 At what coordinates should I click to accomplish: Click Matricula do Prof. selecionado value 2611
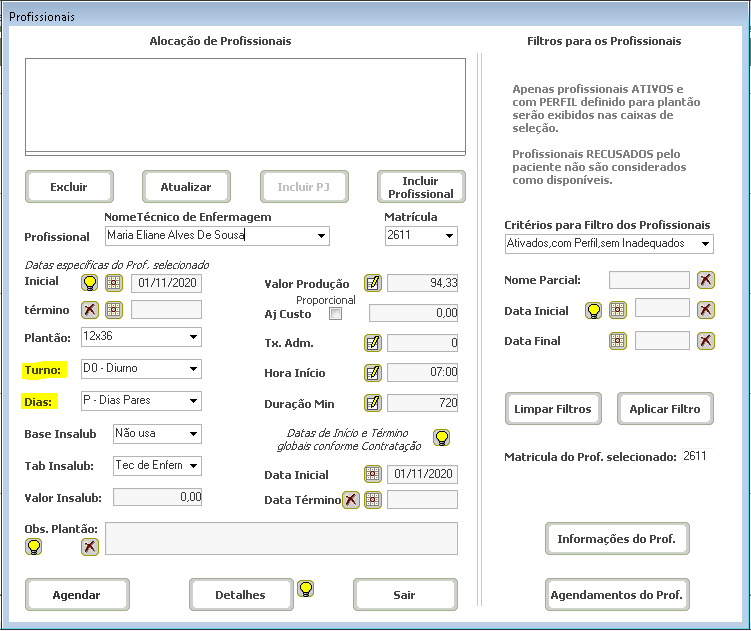click(x=695, y=456)
